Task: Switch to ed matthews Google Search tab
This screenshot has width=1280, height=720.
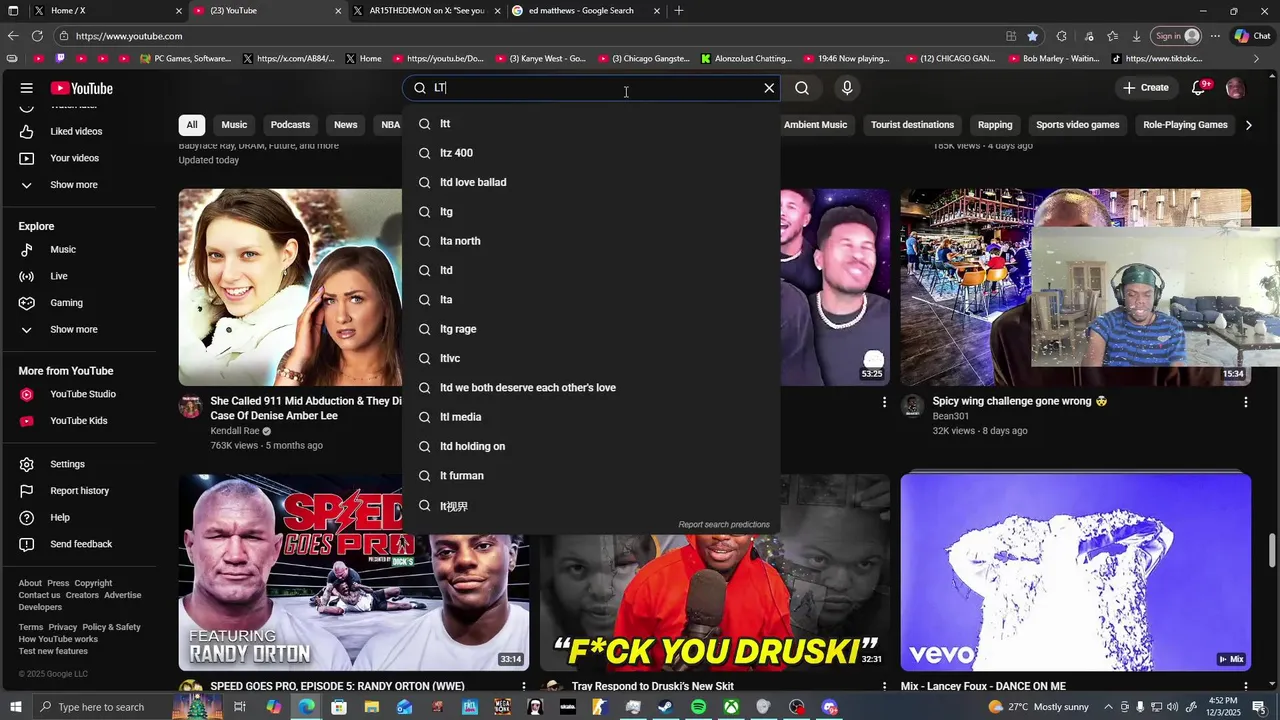Action: tap(587, 10)
